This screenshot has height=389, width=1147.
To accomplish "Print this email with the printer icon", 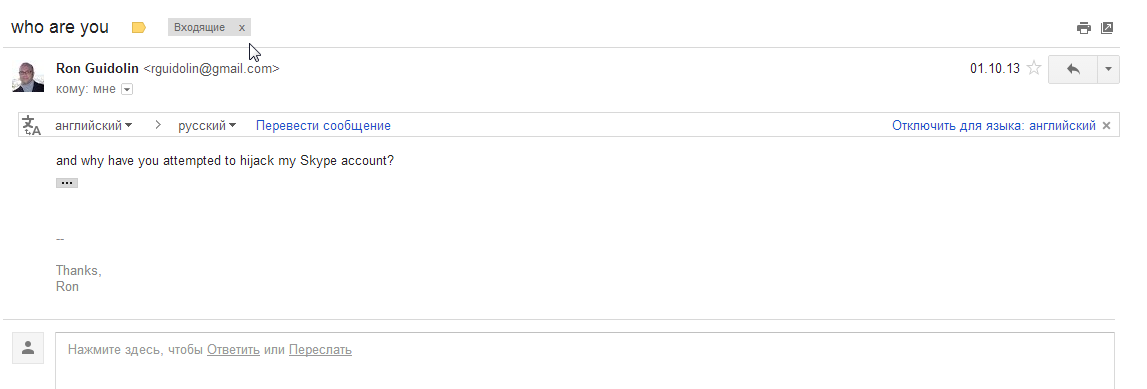I will (x=1083, y=28).
